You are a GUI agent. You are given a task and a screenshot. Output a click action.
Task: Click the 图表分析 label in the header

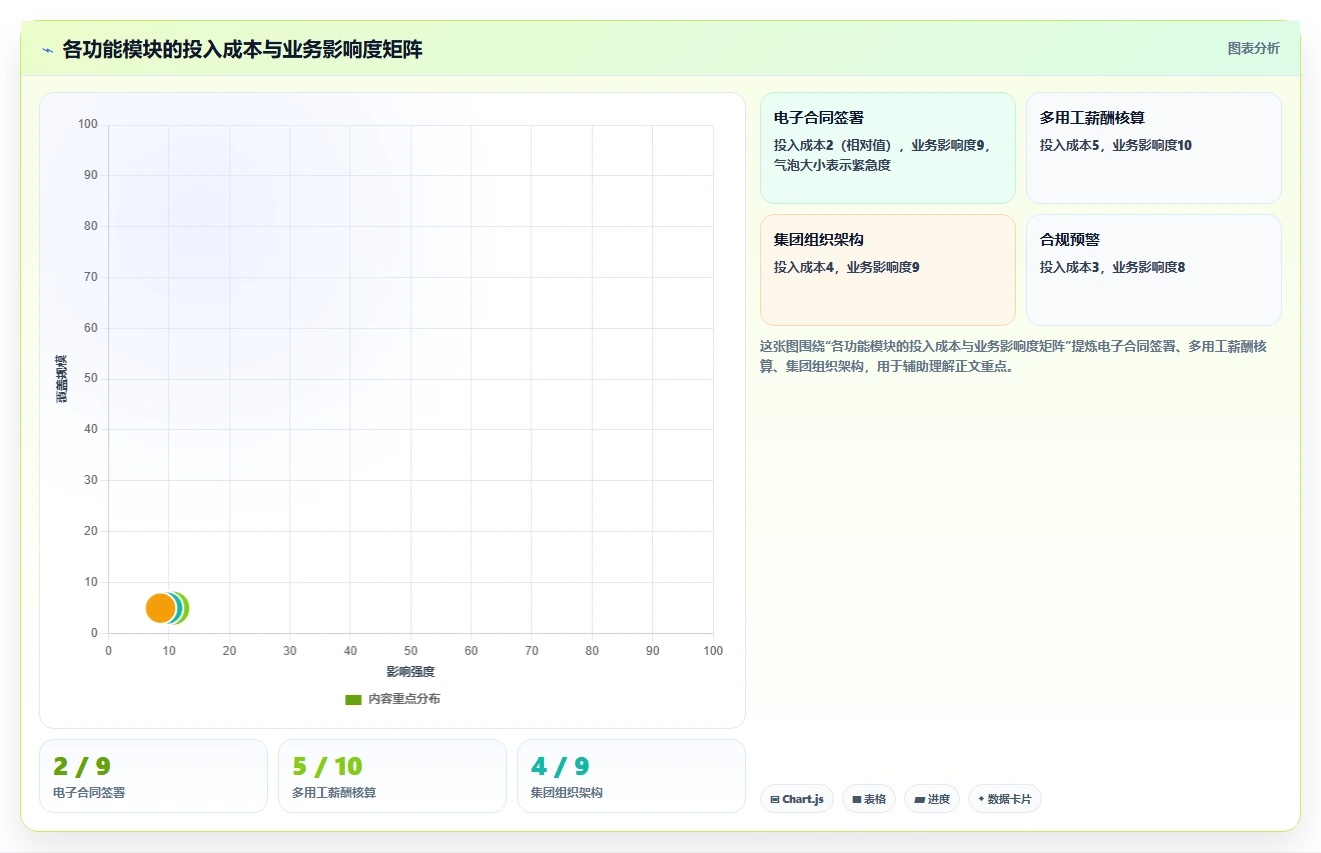(x=1253, y=48)
